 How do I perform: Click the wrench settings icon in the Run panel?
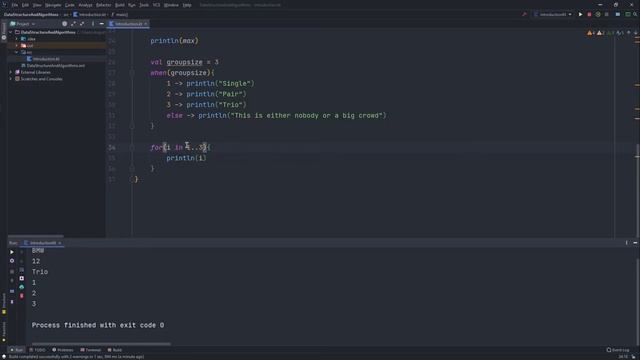point(12,261)
